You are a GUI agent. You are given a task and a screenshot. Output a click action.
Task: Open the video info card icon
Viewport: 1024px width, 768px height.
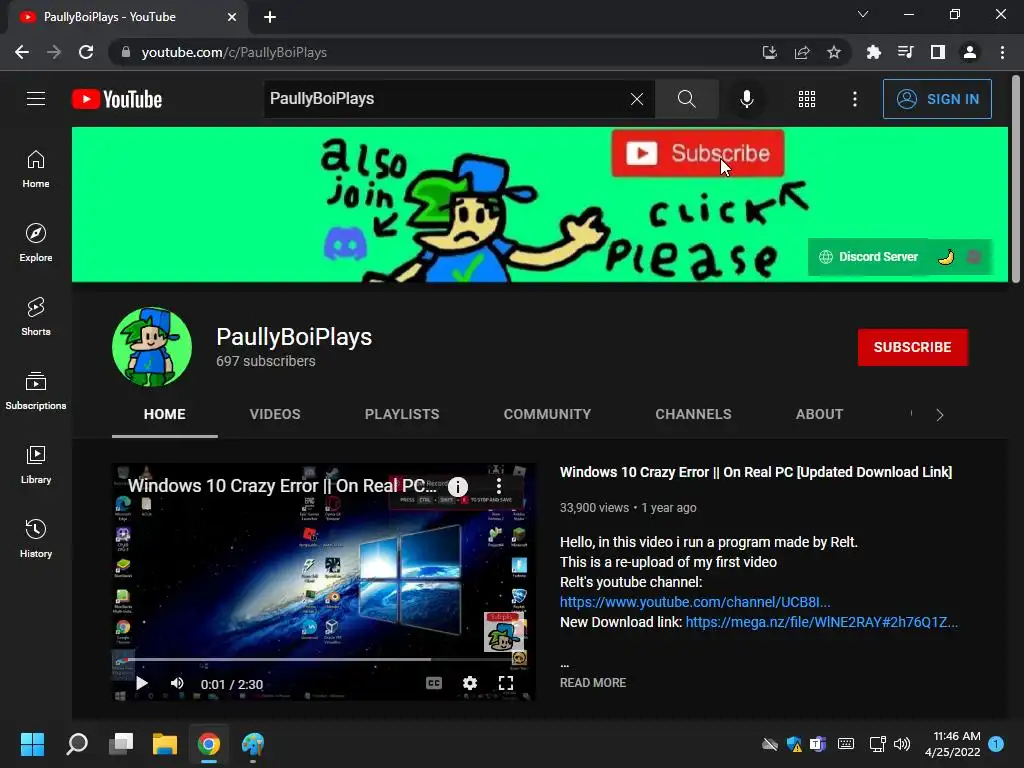pos(458,487)
